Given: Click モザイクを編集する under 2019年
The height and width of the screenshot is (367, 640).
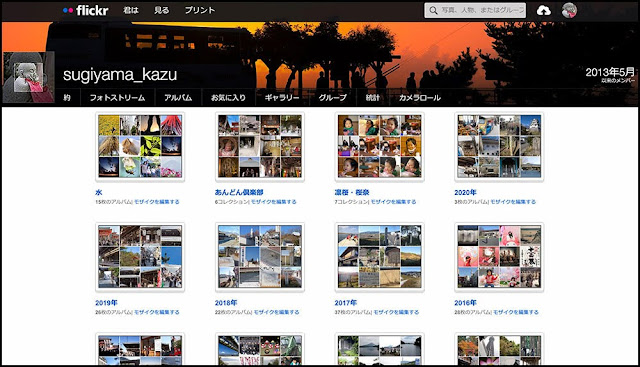Looking at the screenshot, I should click(x=157, y=312).
